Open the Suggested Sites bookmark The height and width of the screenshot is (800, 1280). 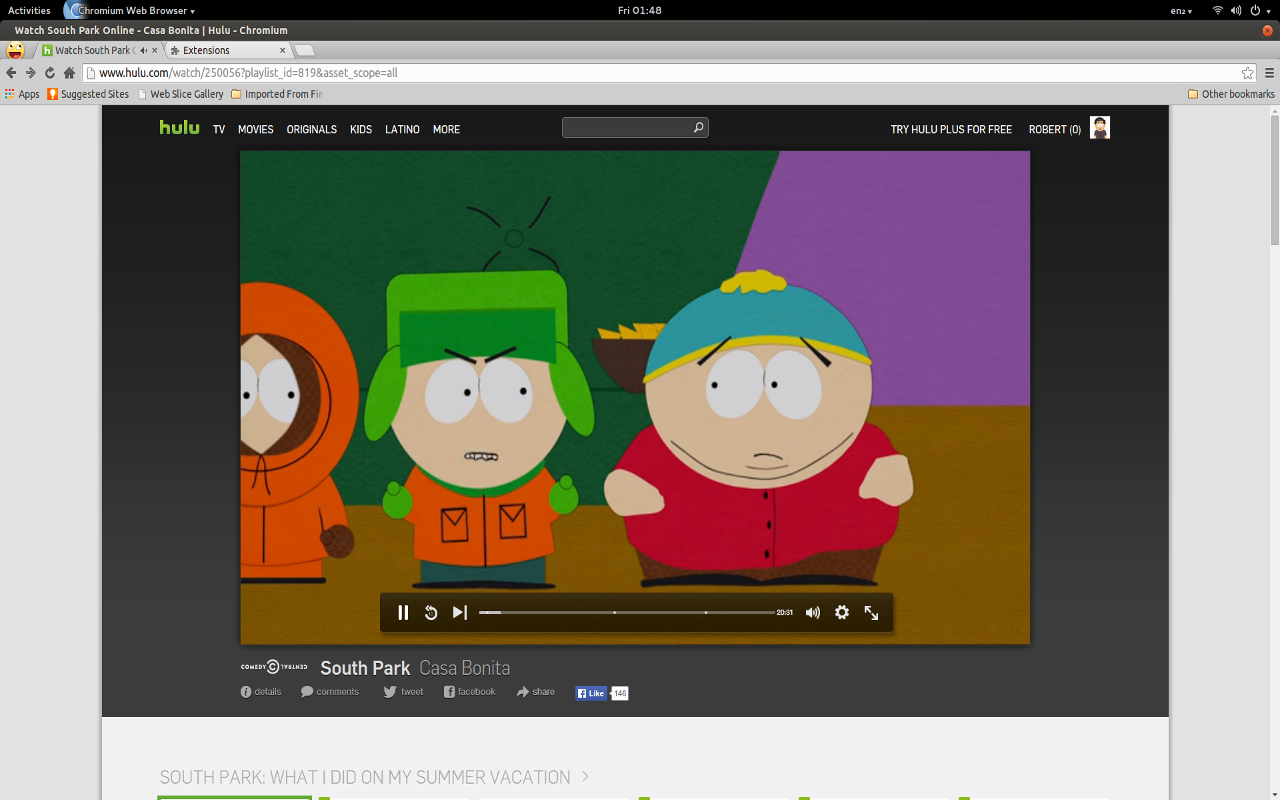click(x=88, y=94)
